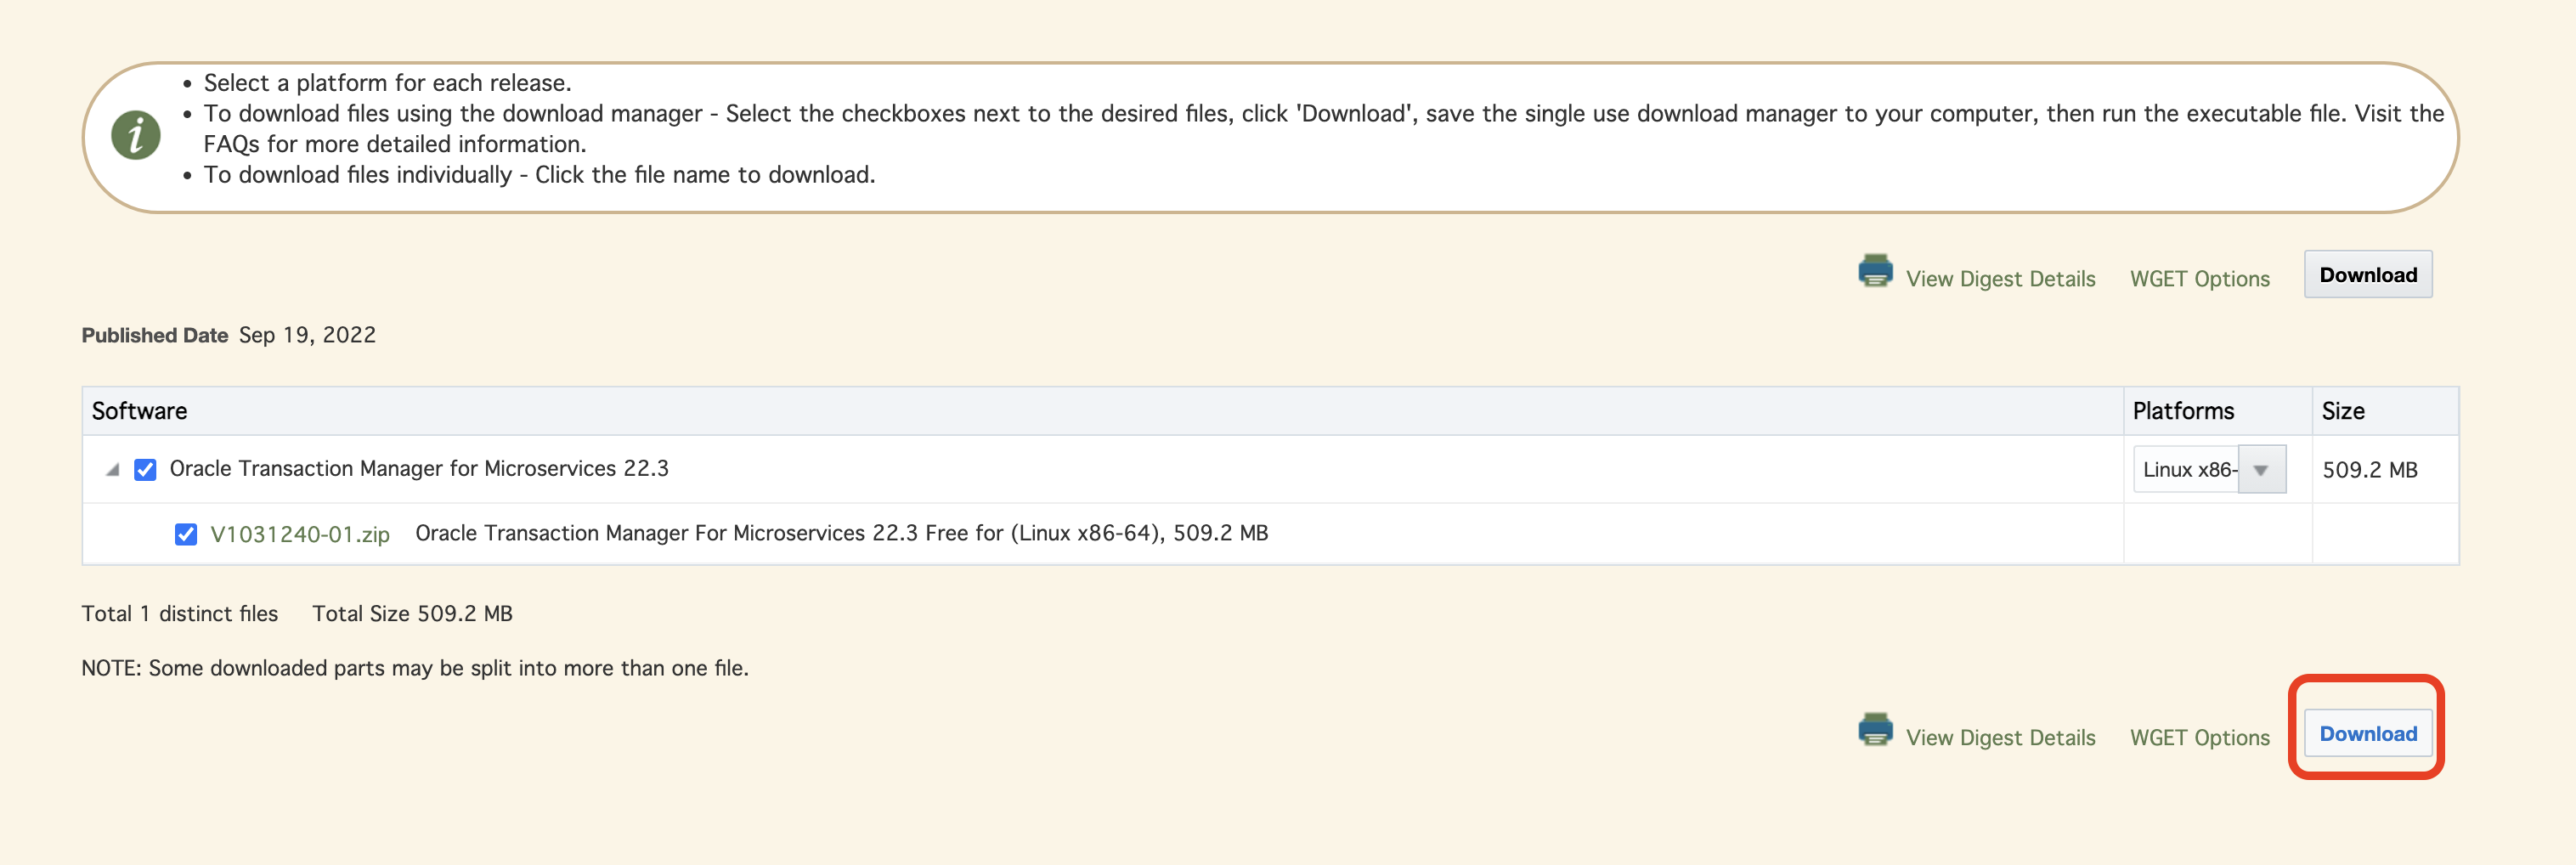The image size is (2576, 865).
Task: Open the Linux x86 platform dropdown
Action: 2260,470
